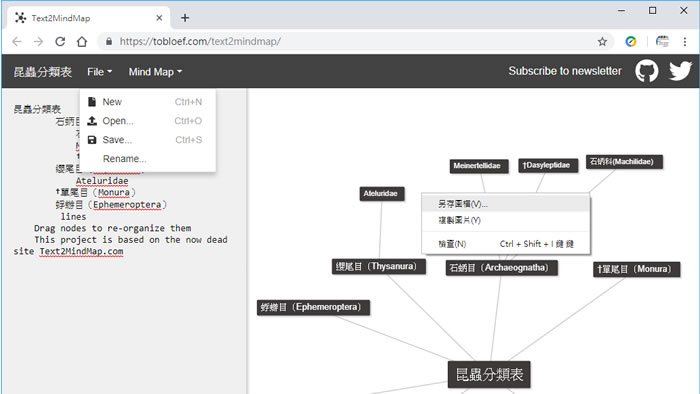Choose Save... from the File menu
Screen dimensions: 700x394
pyautogui.click(x=148, y=140)
